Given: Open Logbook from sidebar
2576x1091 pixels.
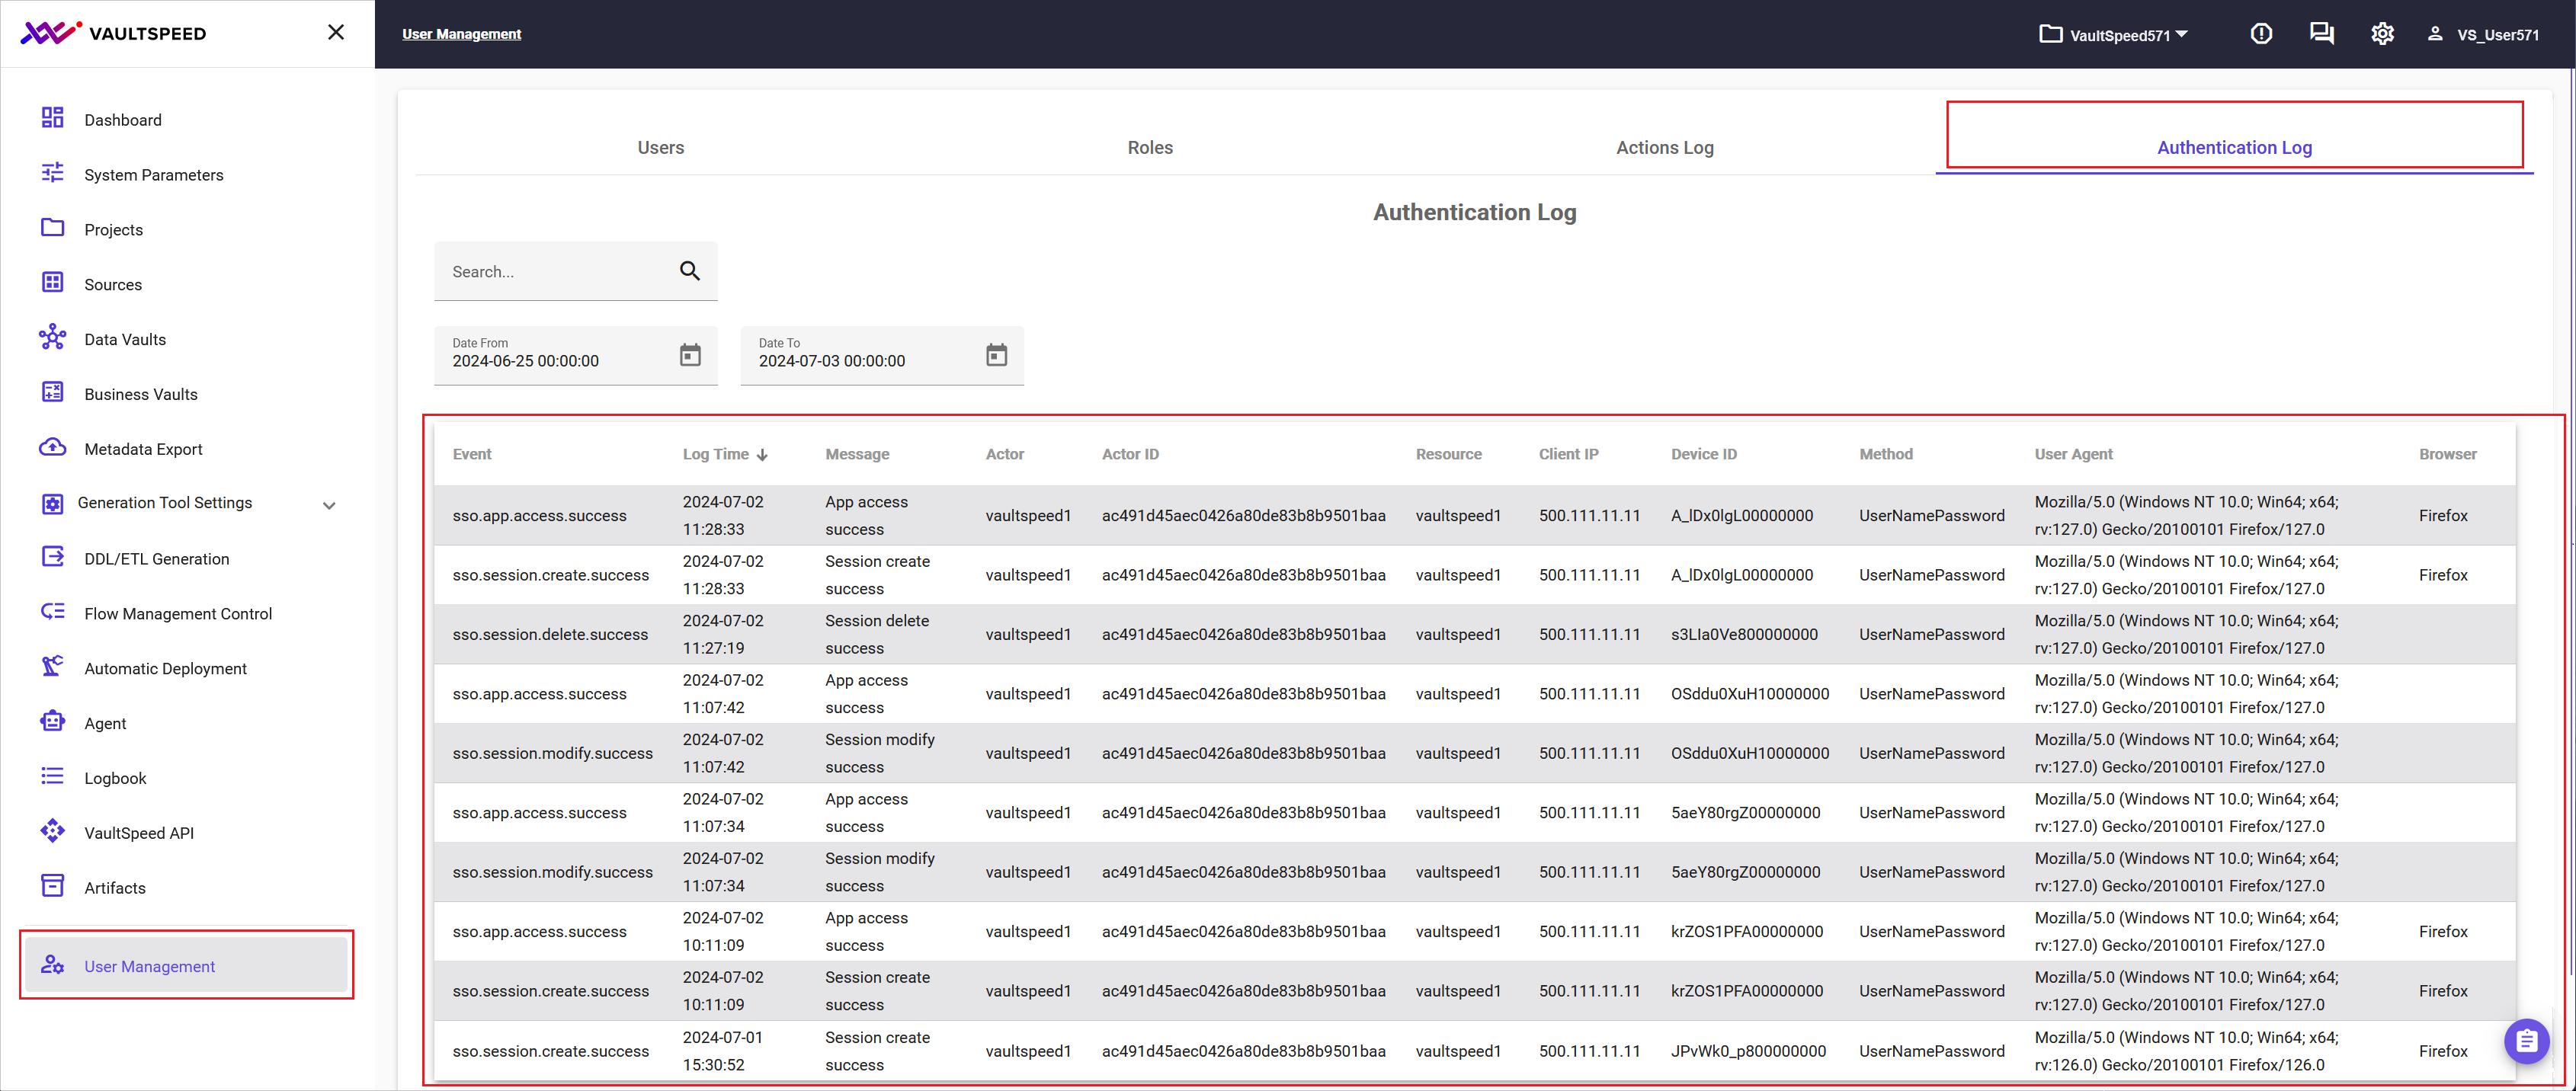Looking at the screenshot, I should pos(117,776).
